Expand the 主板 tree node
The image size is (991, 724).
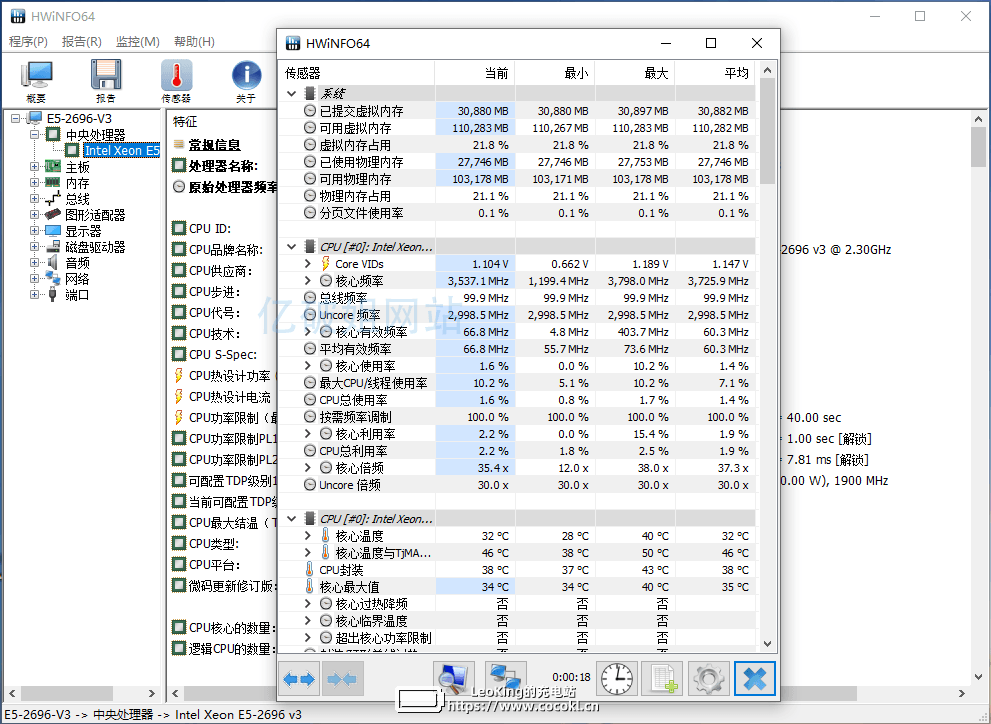[x=35, y=167]
